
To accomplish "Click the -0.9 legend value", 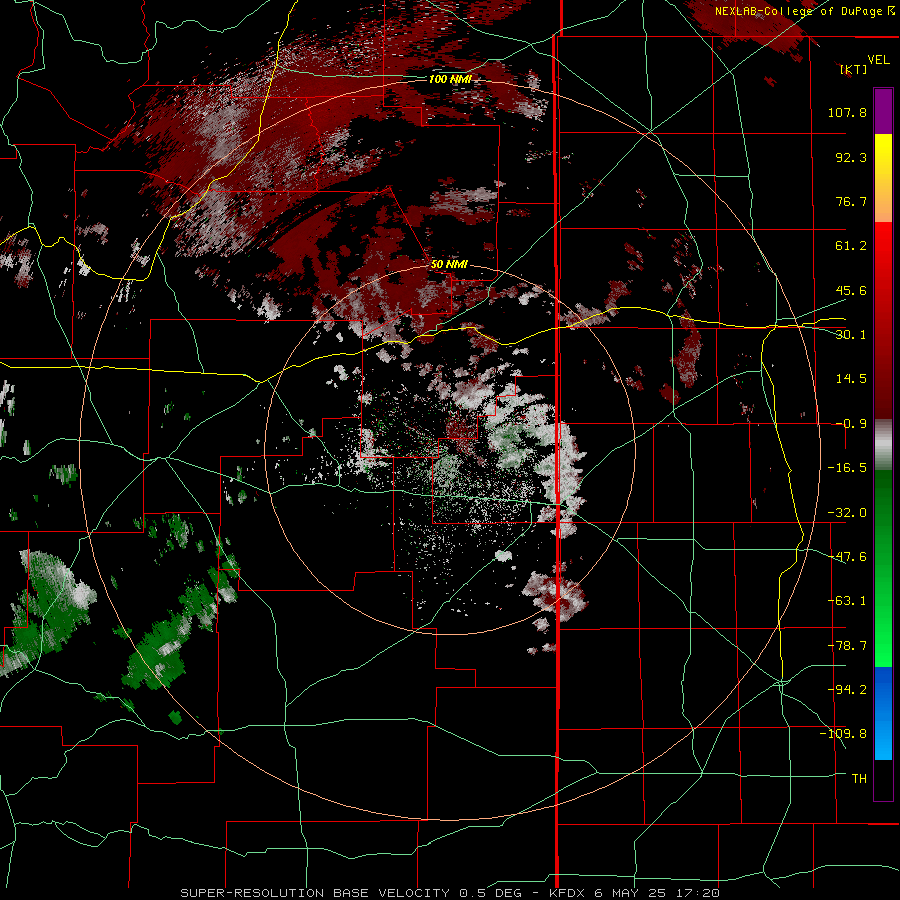I will tap(851, 424).
